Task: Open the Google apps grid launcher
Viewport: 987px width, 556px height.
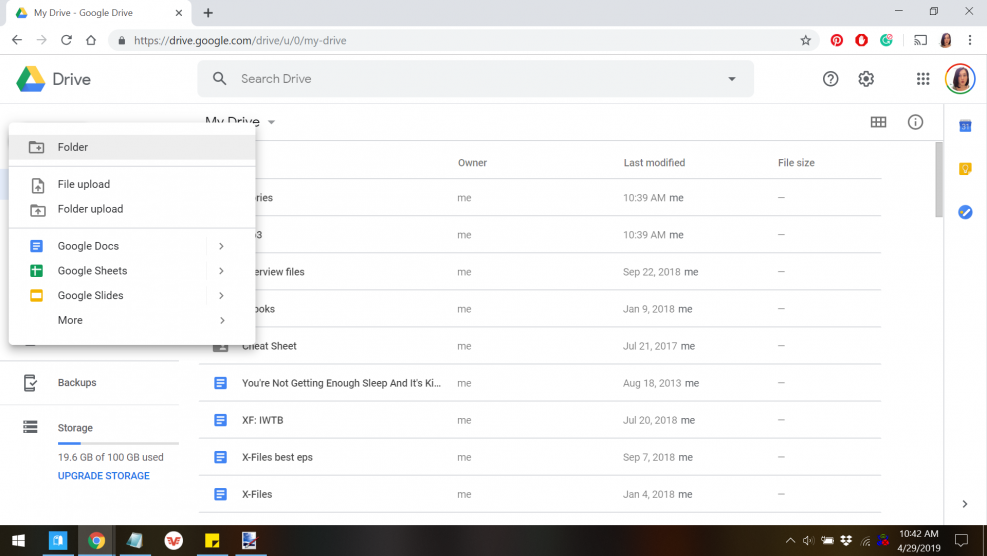Action: [x=923, y=79]
